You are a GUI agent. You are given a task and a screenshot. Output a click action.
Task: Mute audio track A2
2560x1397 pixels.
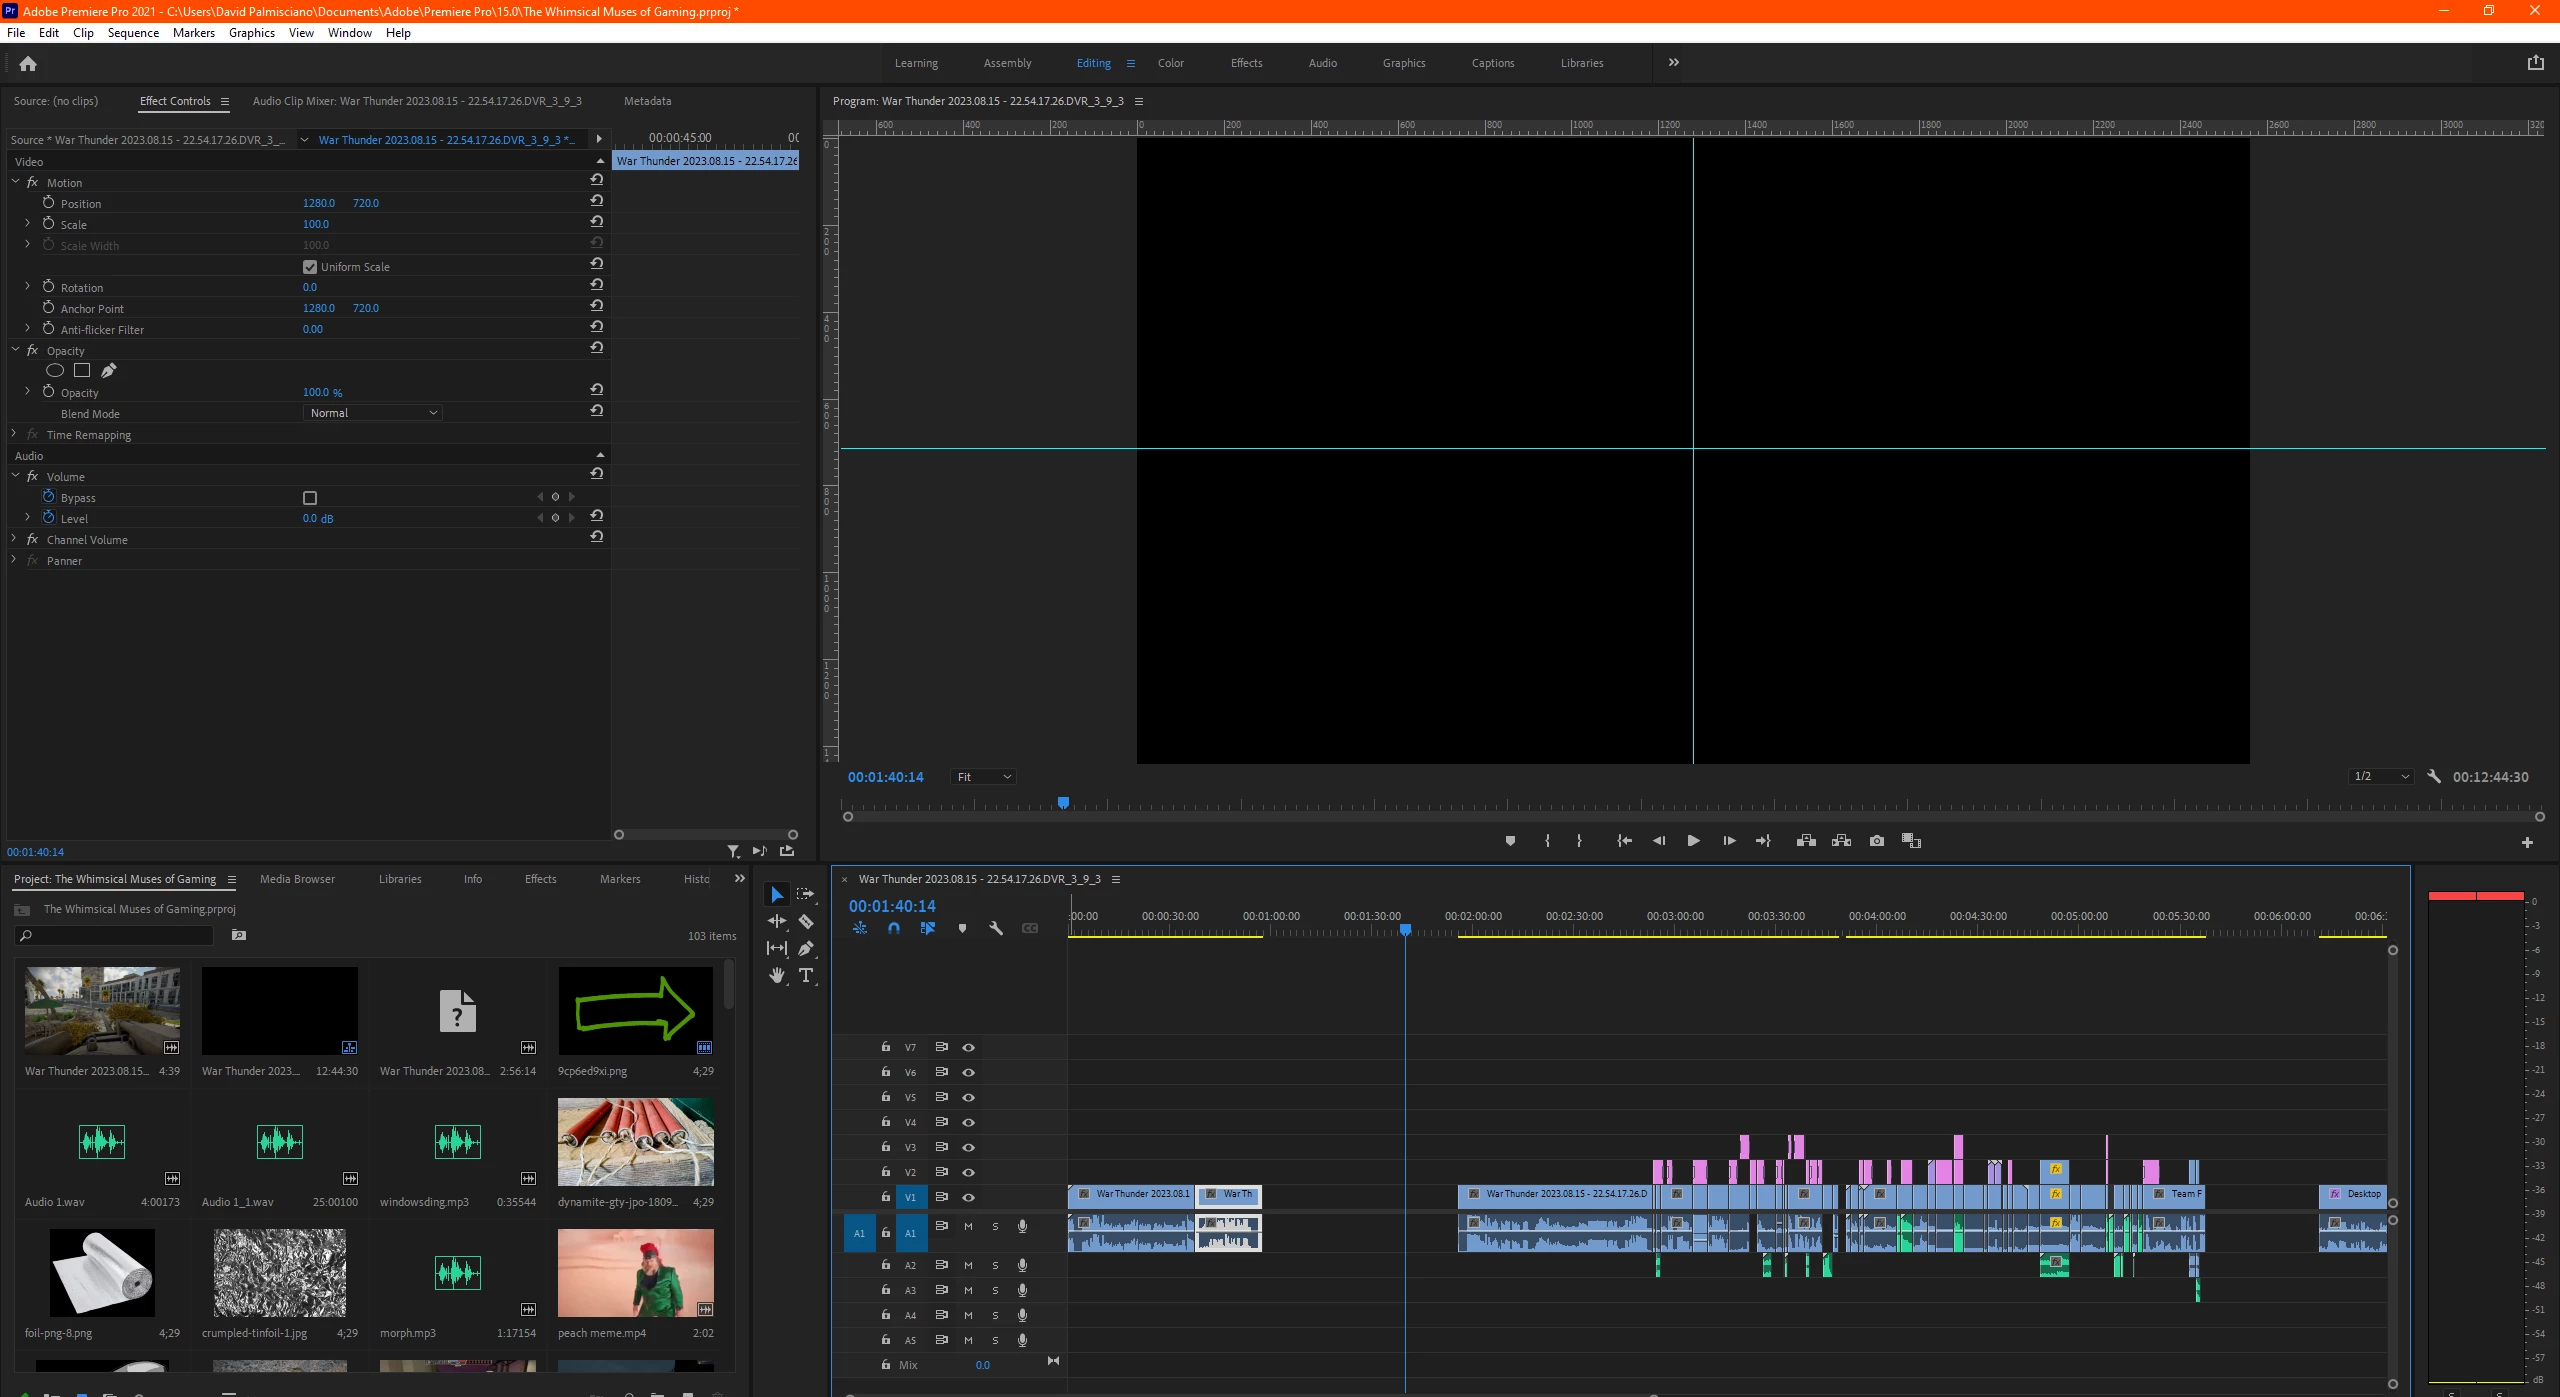pos(968,1265)
